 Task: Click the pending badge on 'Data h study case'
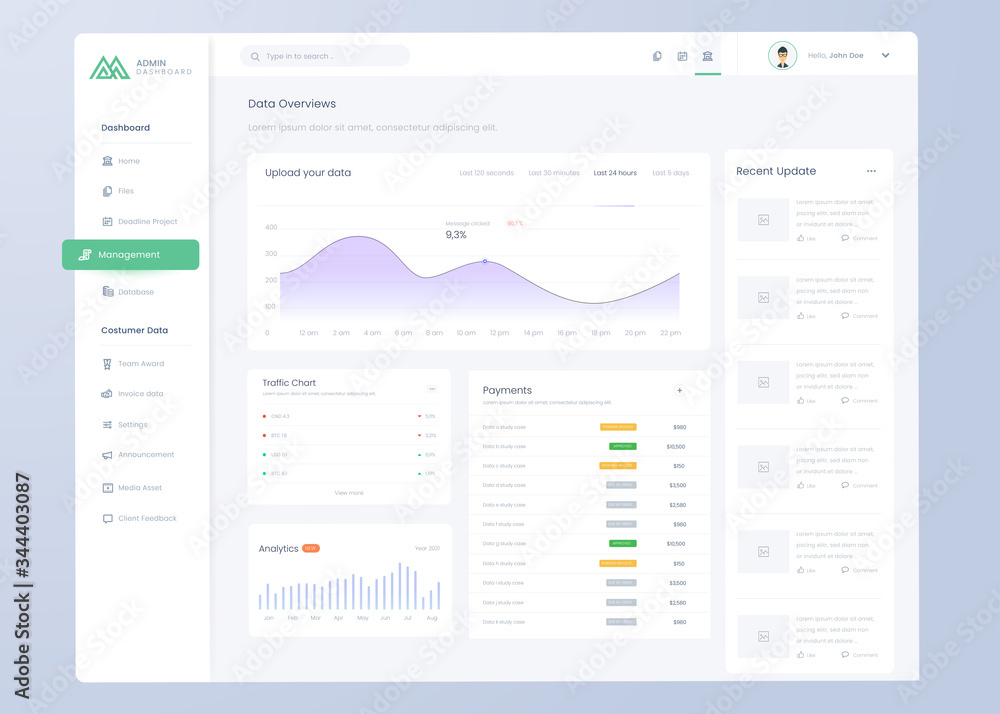coord(618,564)
